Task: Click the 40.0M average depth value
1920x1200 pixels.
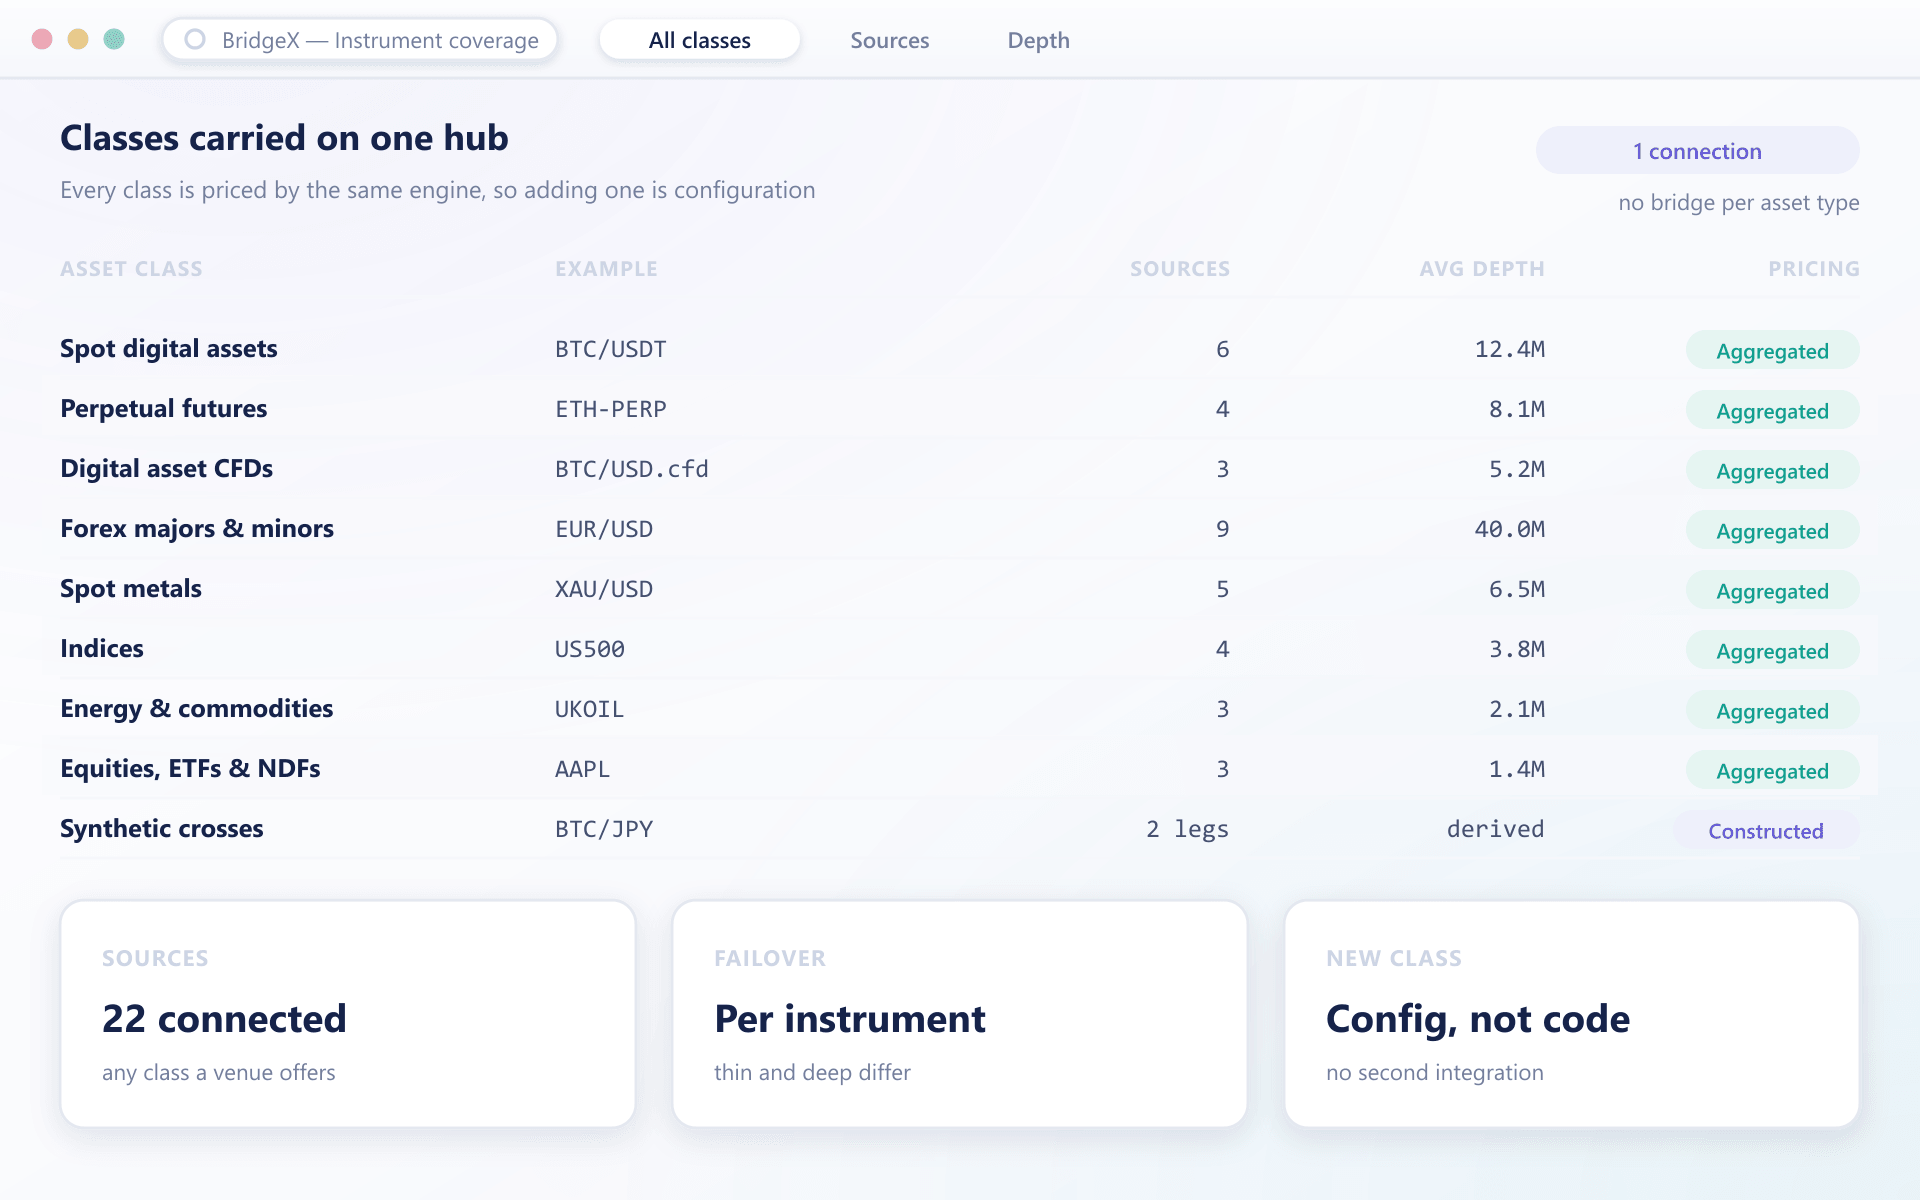Action: tap(1510, 529)
